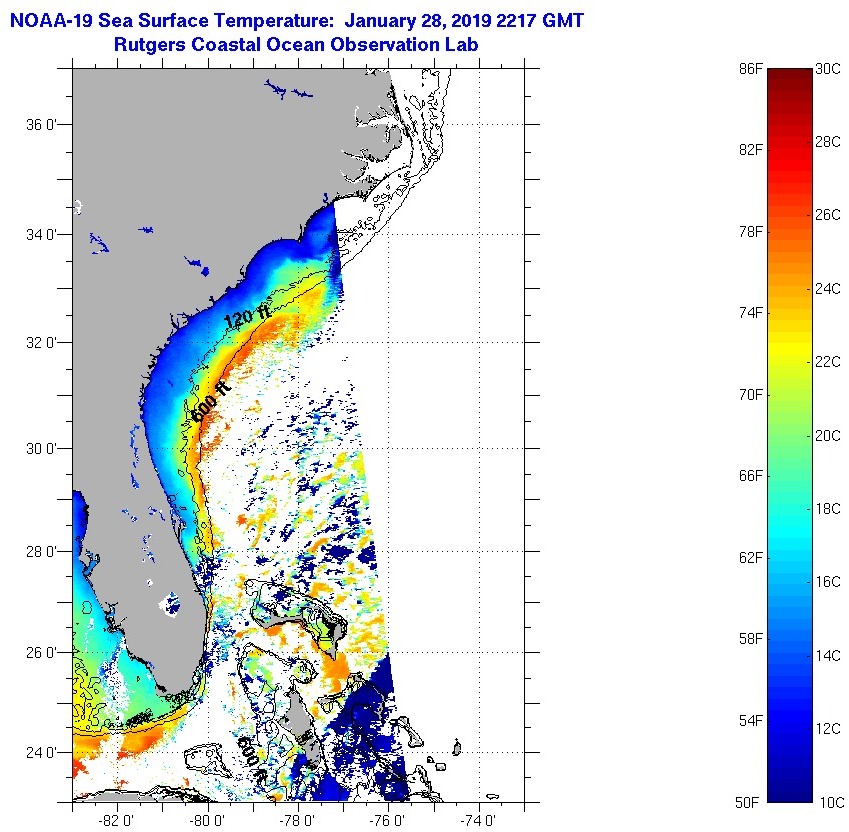Click the 20C label beside the color bar
Image resolution: width=849 pixels, height=832 pixels.
tap(828, 435)
